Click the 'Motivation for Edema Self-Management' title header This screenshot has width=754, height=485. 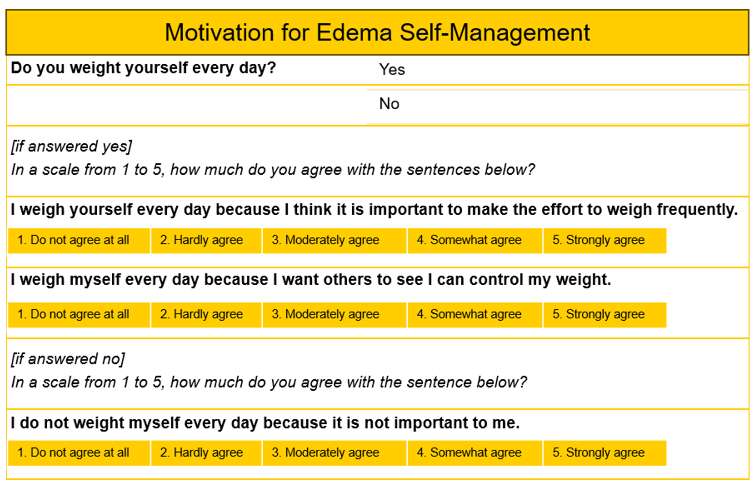coord(377,32)
